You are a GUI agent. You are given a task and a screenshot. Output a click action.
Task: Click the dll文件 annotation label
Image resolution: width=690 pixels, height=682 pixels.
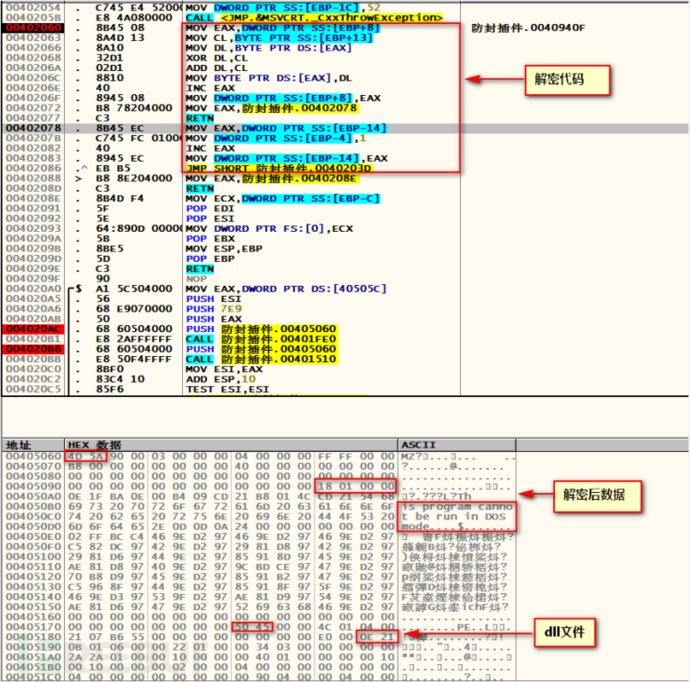click(565, 633)
